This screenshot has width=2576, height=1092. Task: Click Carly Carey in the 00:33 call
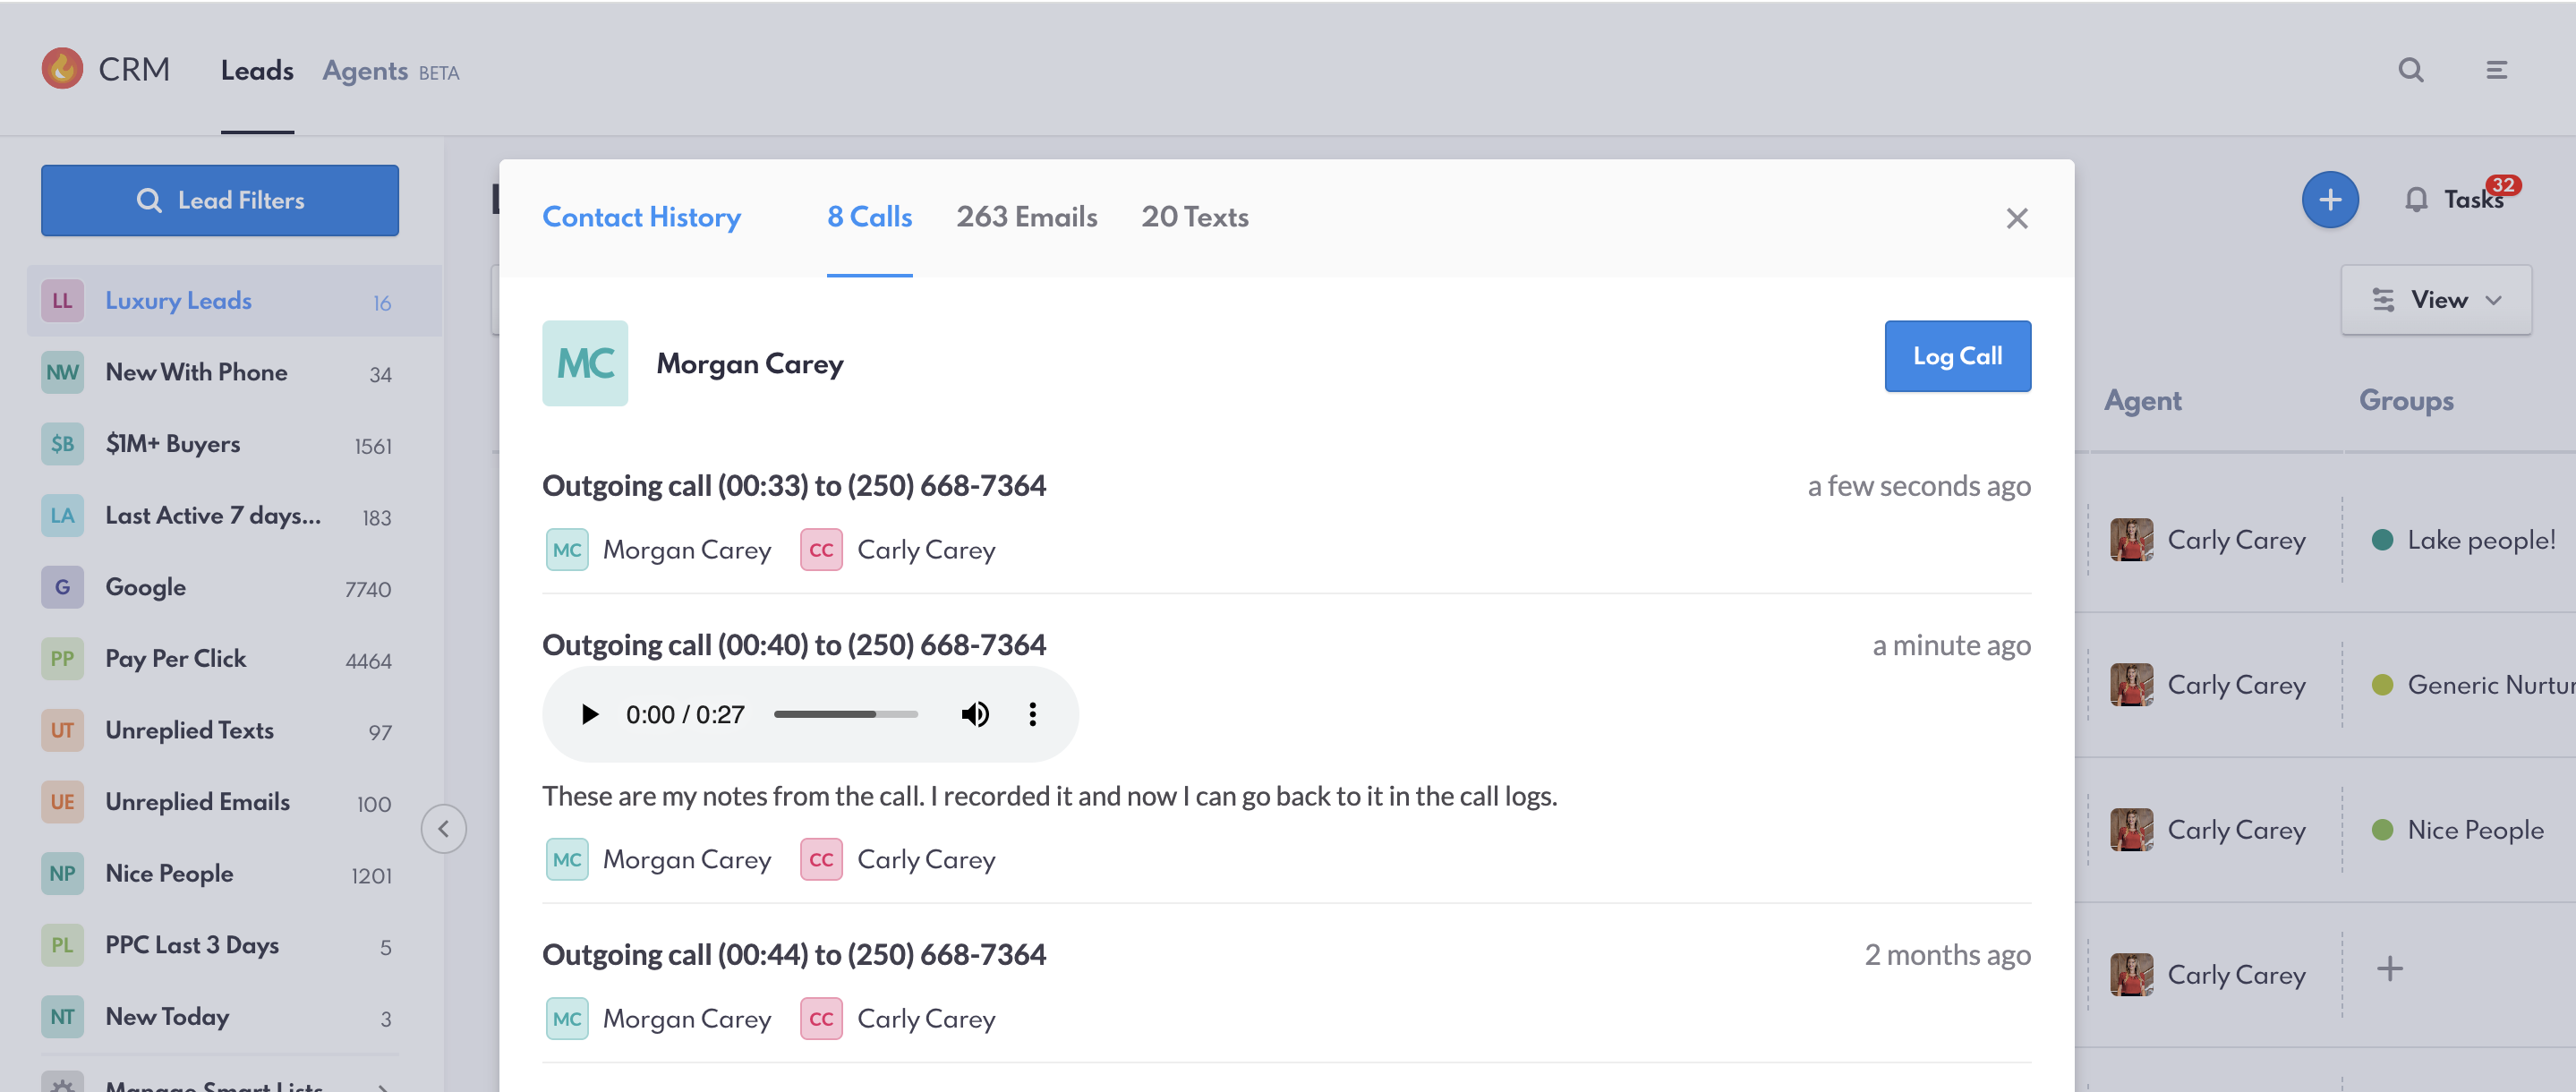coord(897,549)
